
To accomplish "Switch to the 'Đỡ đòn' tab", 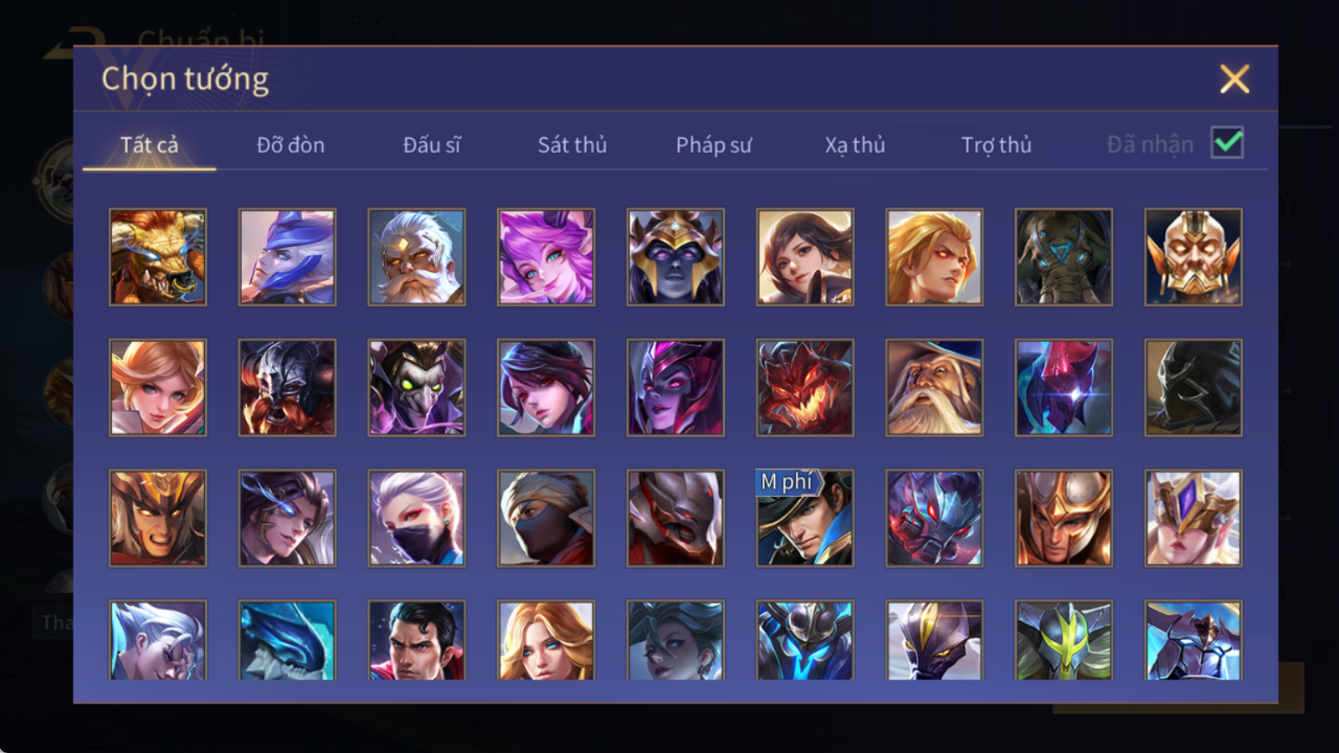I will pyautogui.click(x=290, y=145).
